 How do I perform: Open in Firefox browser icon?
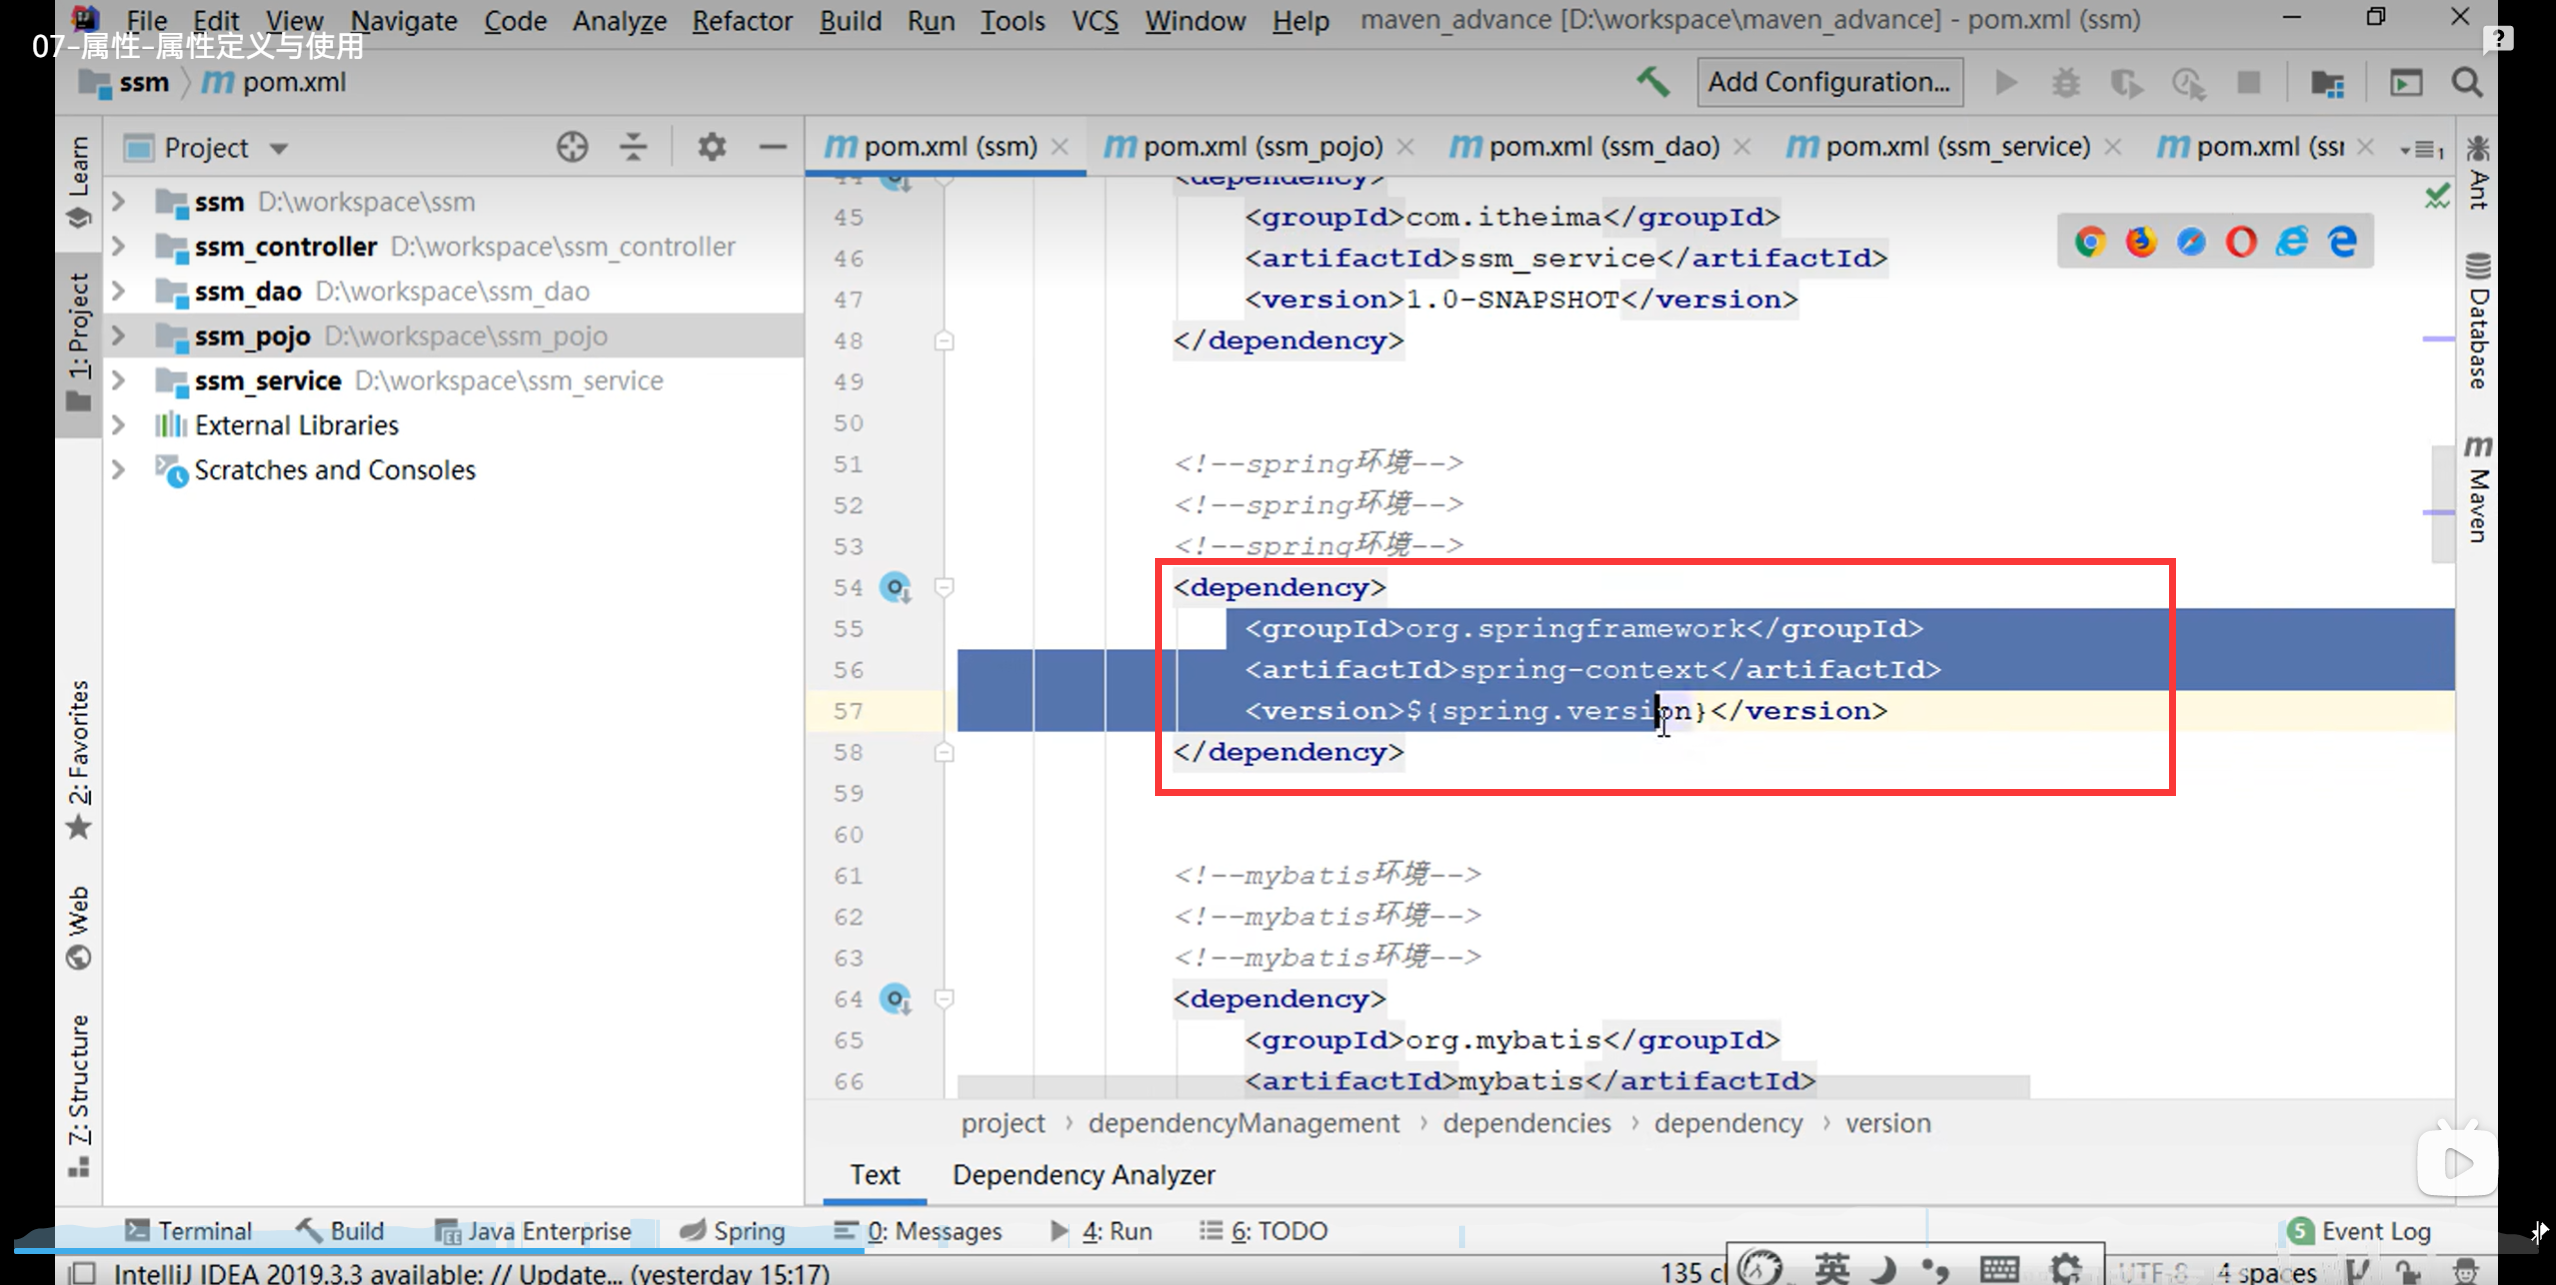2140,241
